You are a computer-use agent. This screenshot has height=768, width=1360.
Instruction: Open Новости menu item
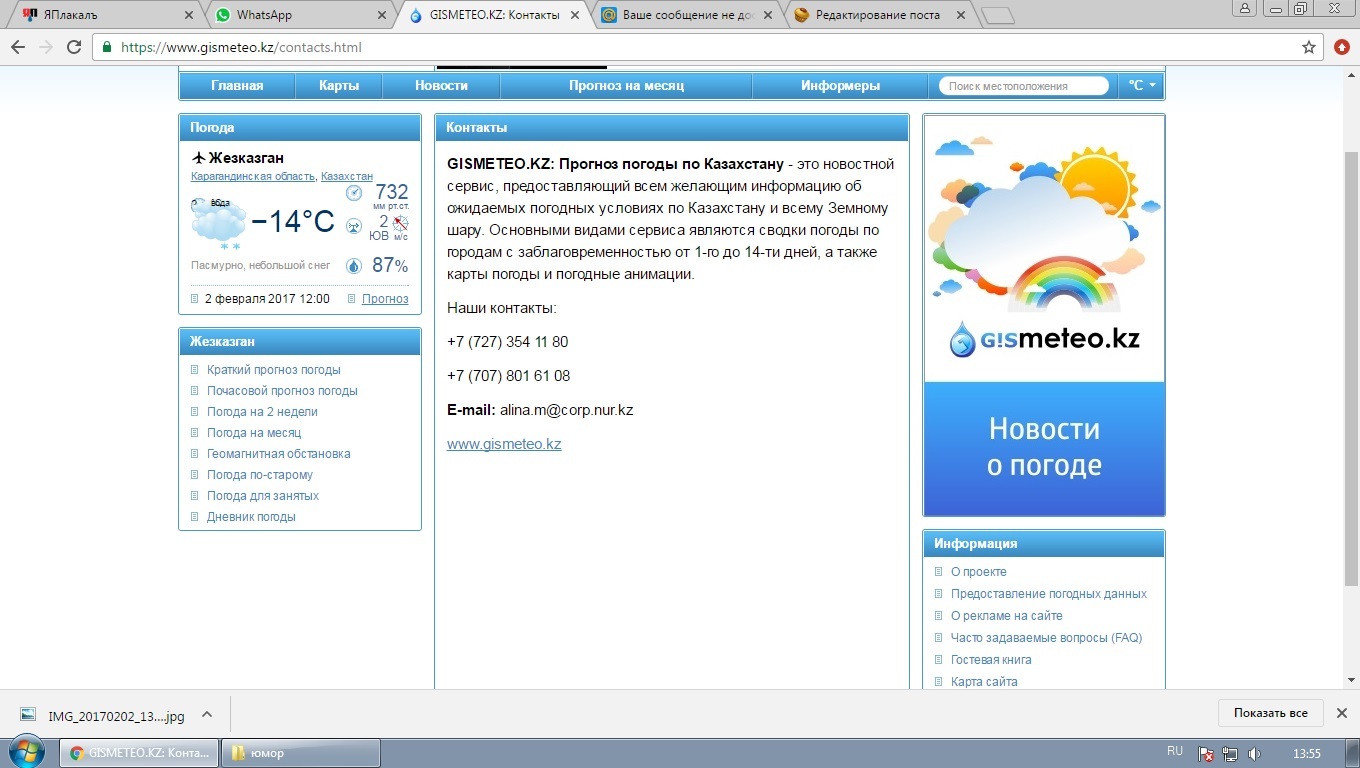click(x=441, y=86)
